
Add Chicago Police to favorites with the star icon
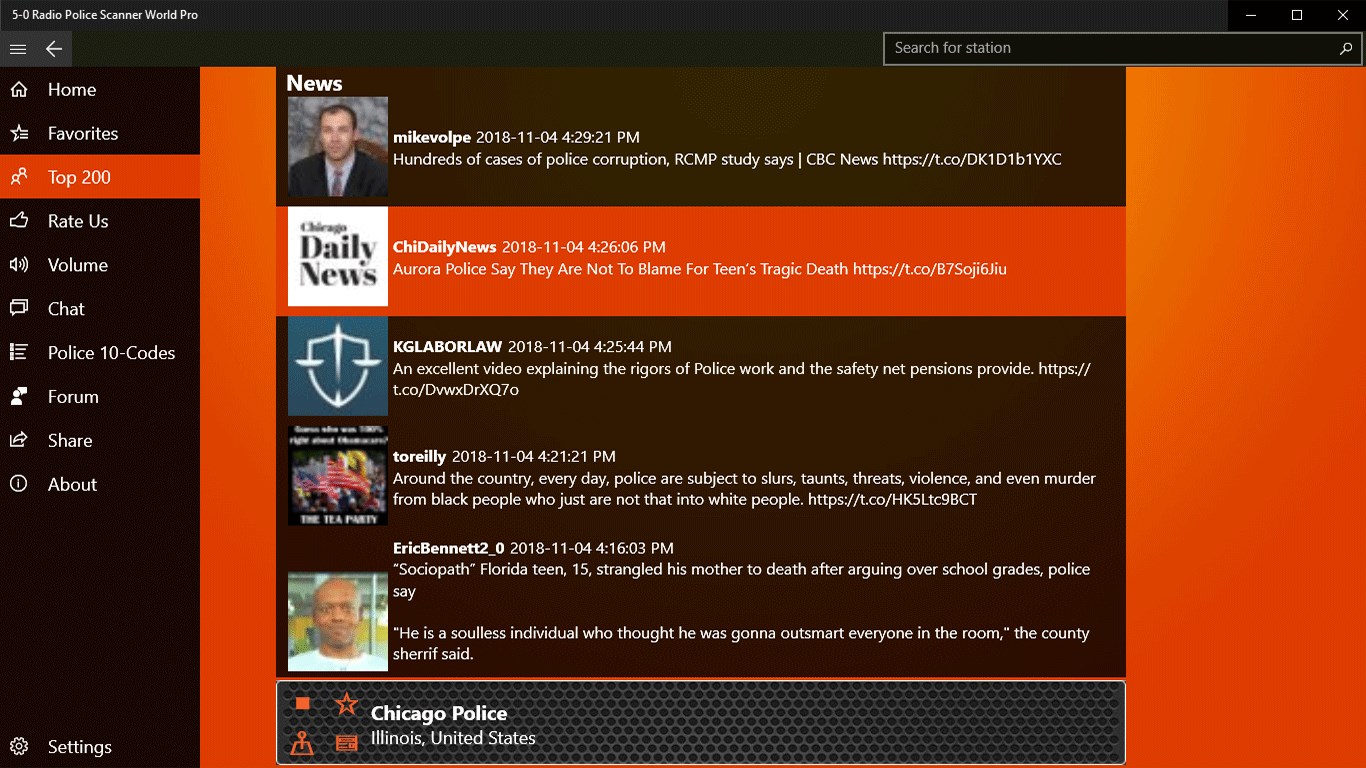coord(346,704)
